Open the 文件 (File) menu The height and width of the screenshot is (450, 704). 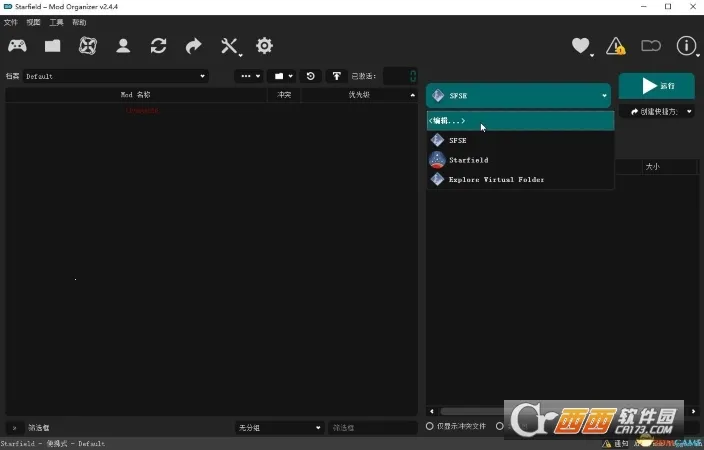click(x=10, y=22)
